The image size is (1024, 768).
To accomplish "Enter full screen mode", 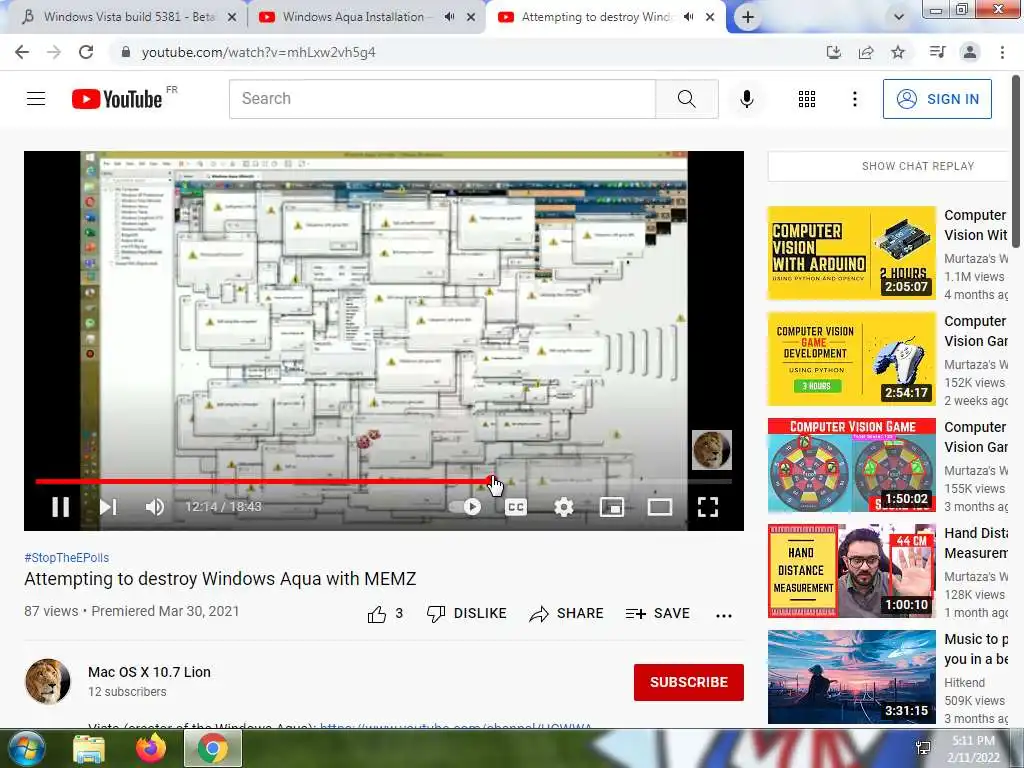I will coord(708,507).
